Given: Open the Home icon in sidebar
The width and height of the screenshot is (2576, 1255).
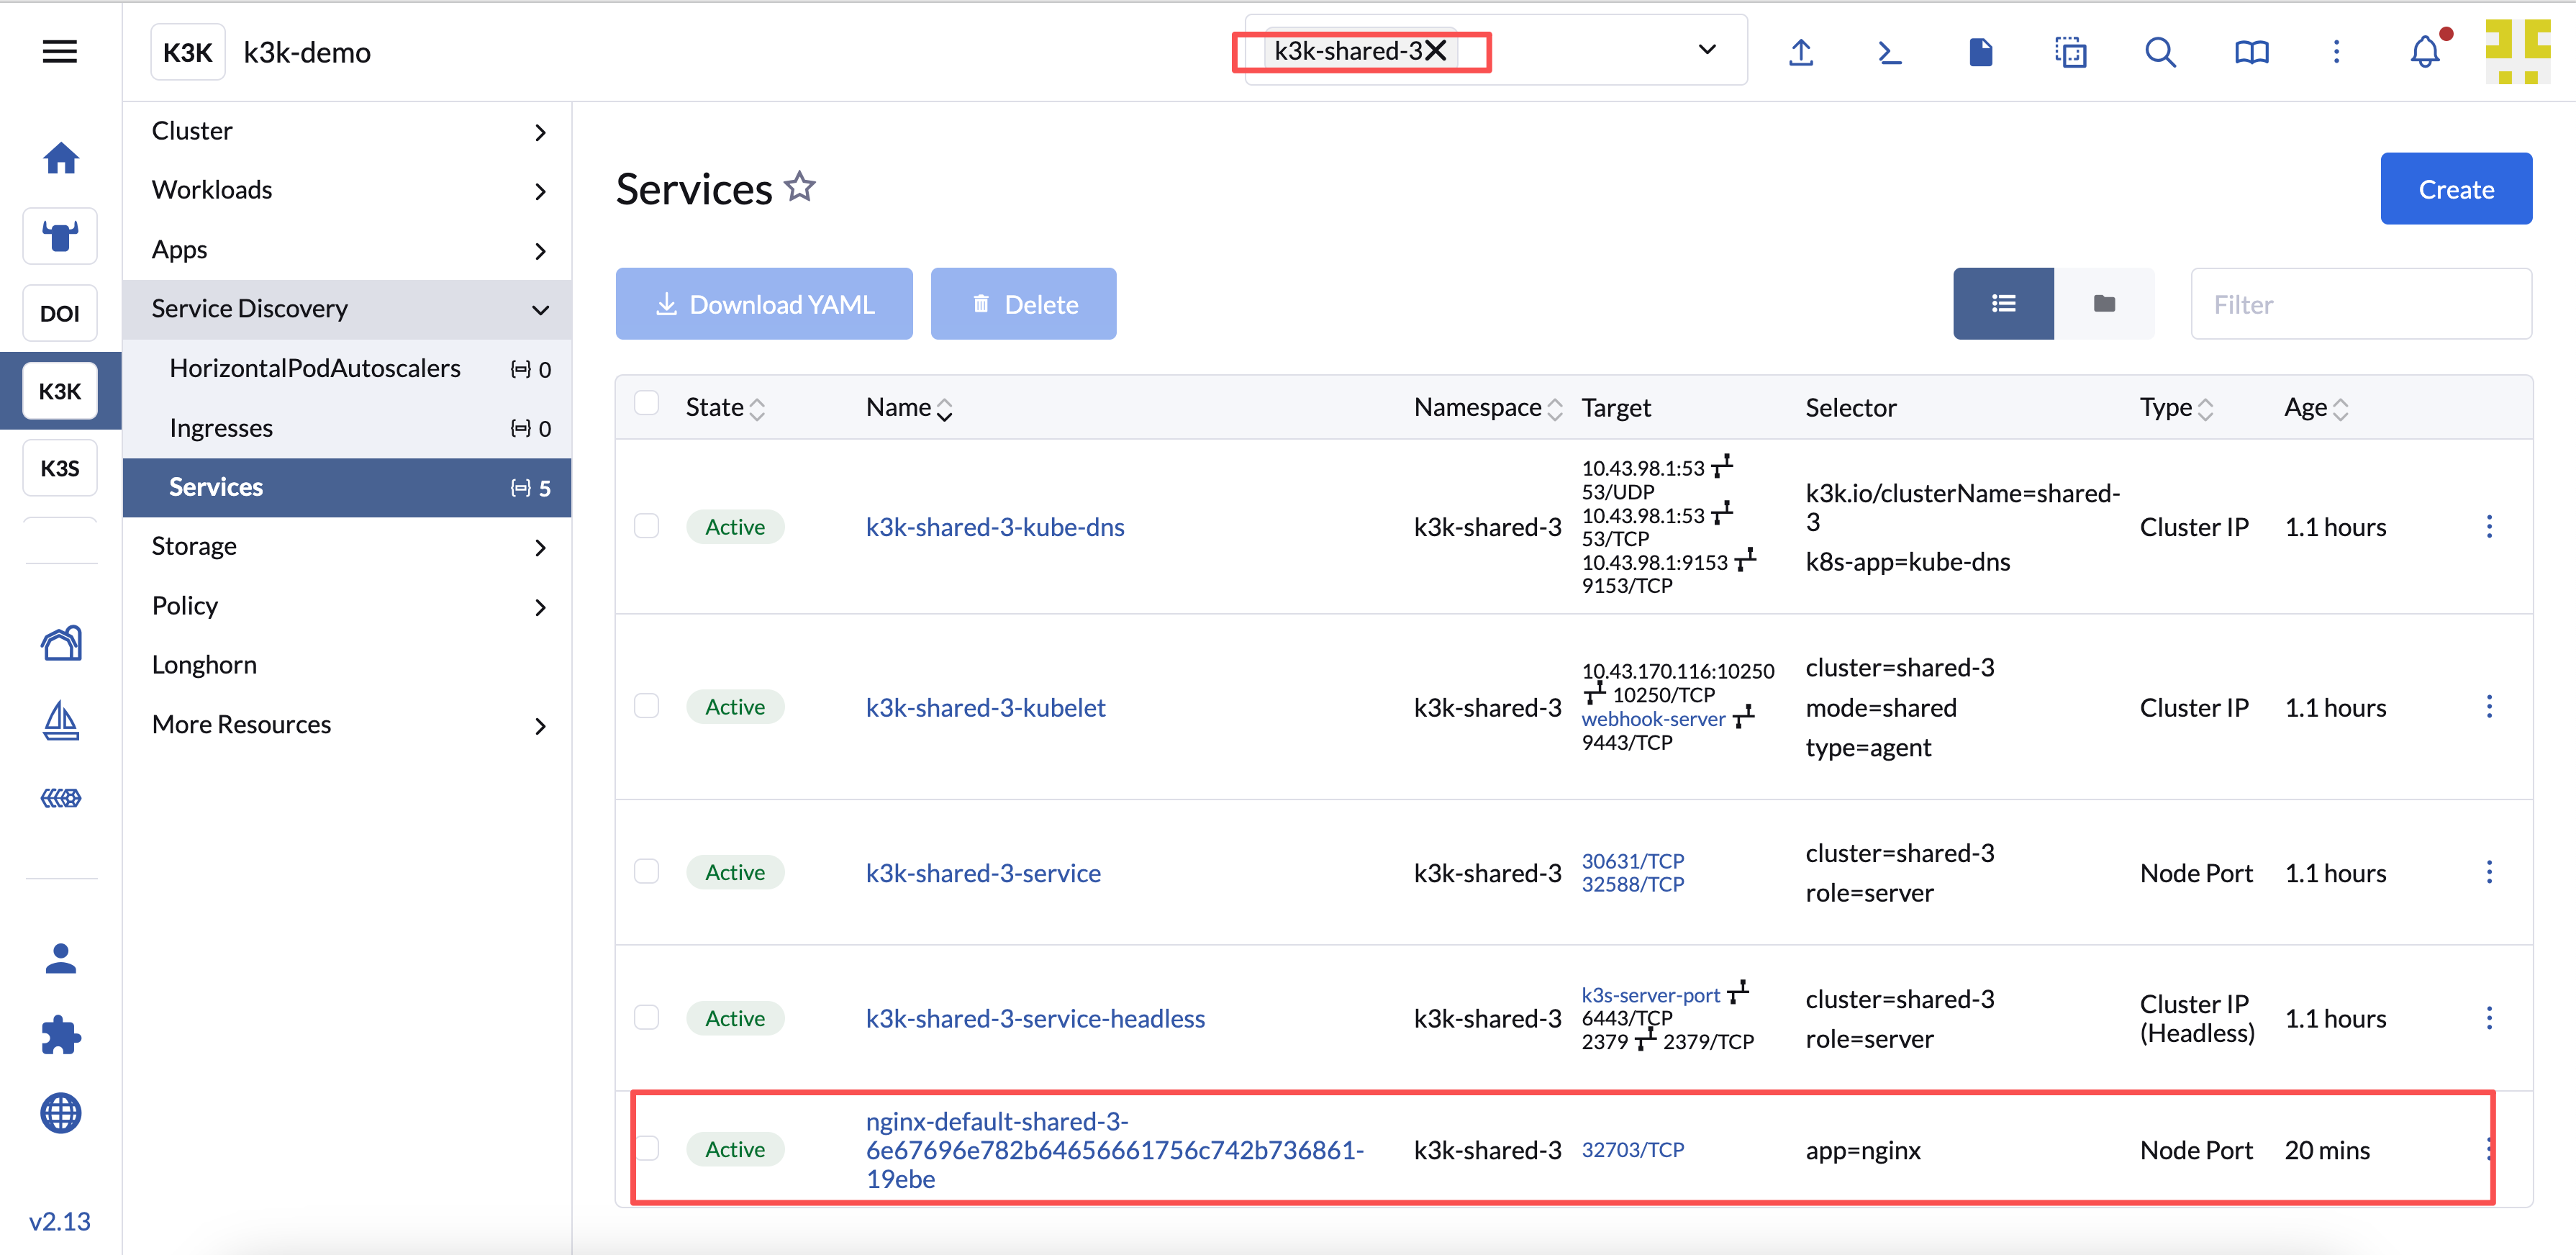Looking at the screenshot, I should tap(61, 158).
